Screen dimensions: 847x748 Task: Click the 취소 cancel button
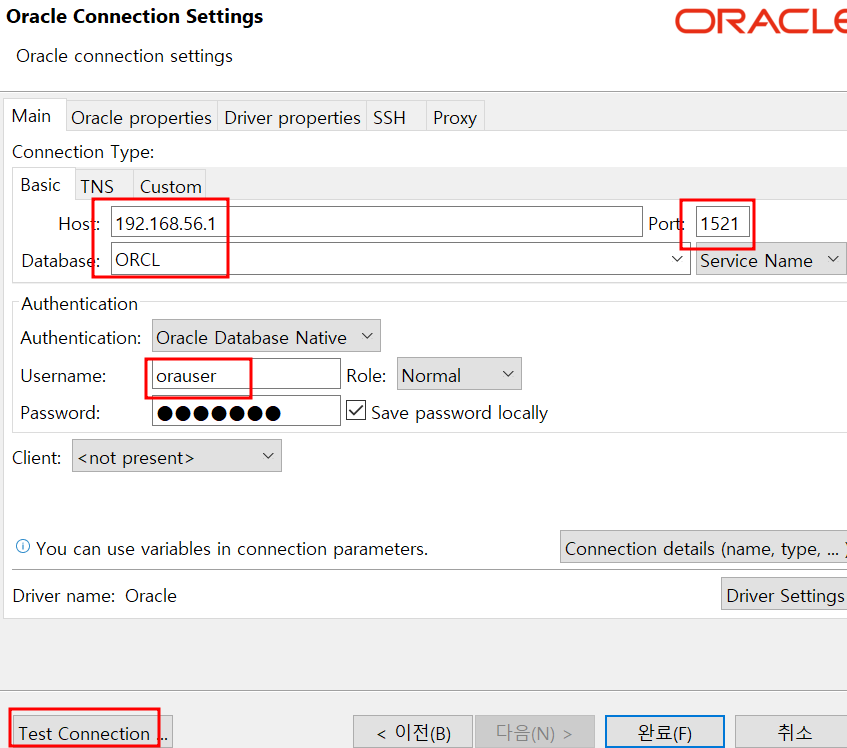[791, 732]
